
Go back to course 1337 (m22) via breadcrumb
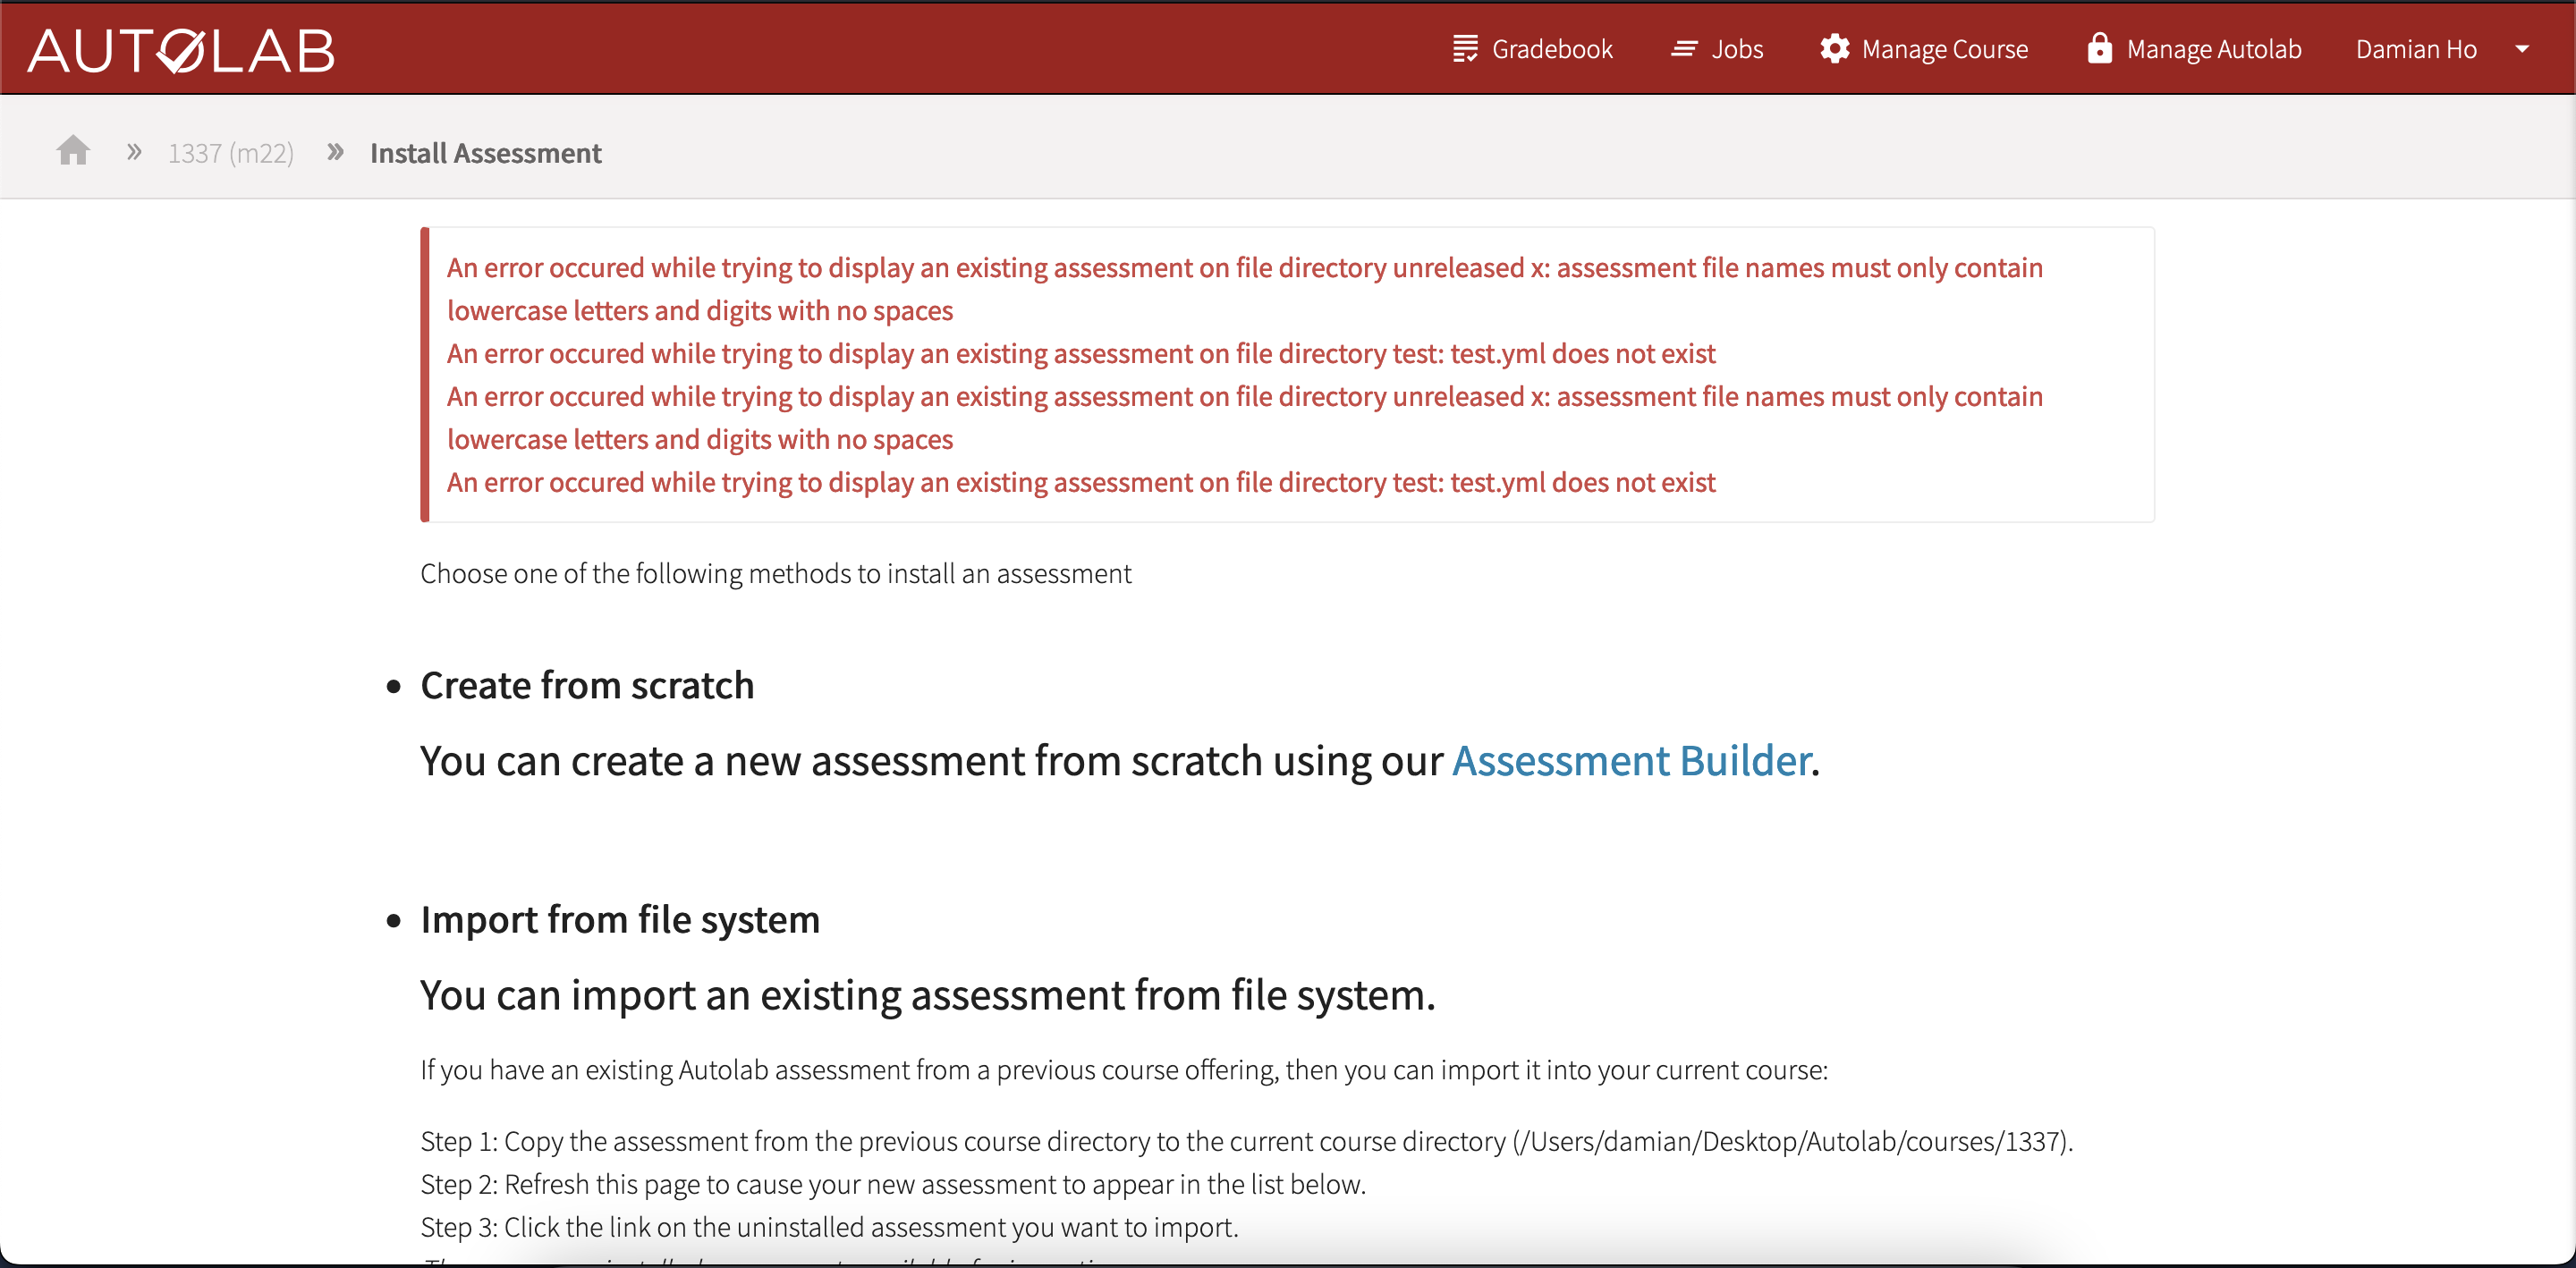point(231,152)
